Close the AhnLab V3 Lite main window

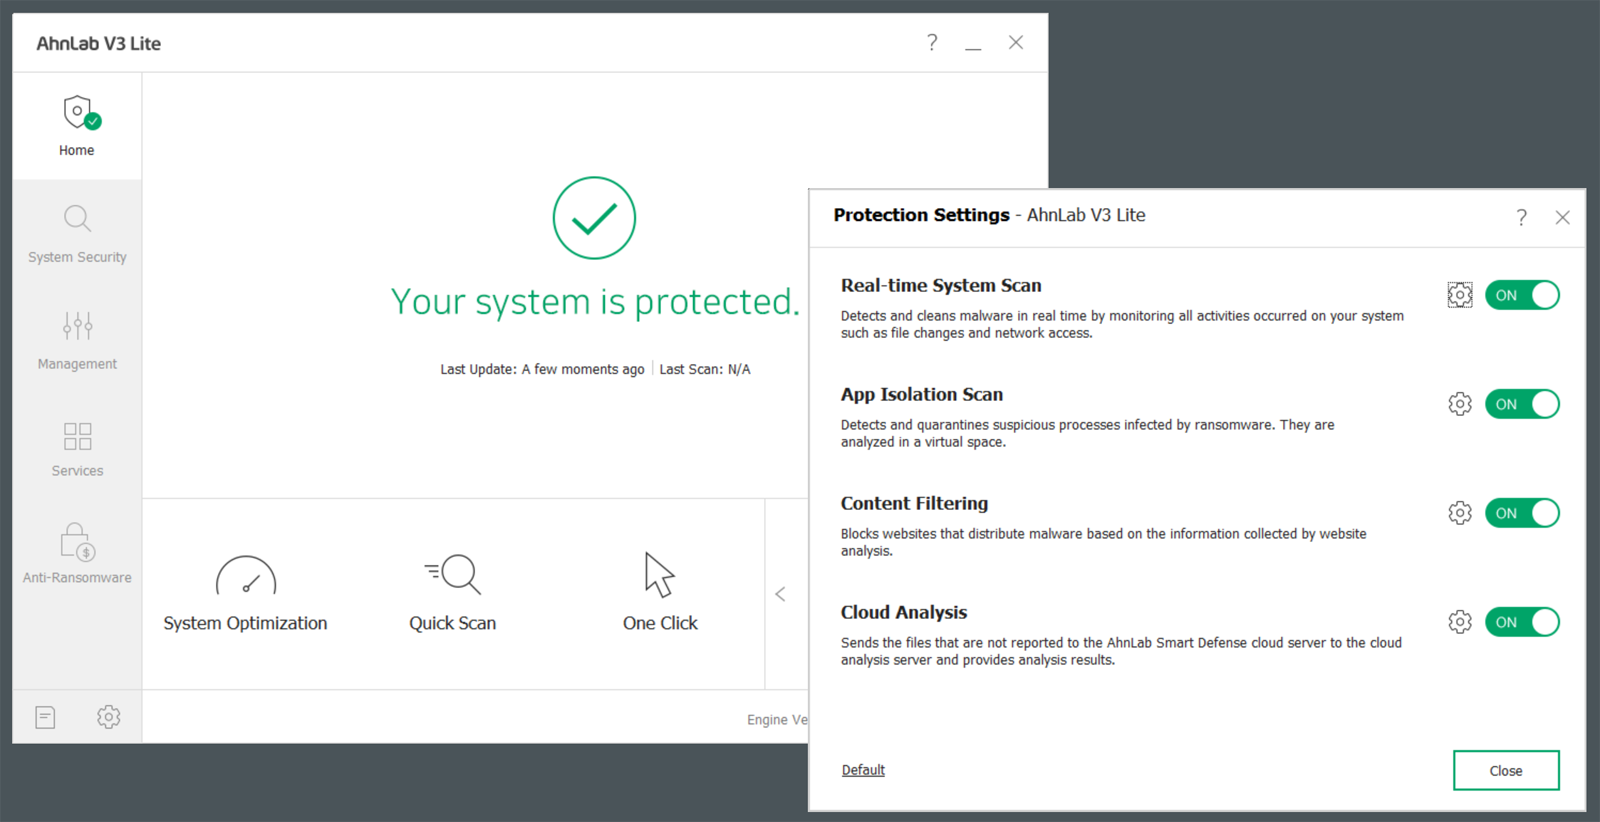[x=1016, y=42]
